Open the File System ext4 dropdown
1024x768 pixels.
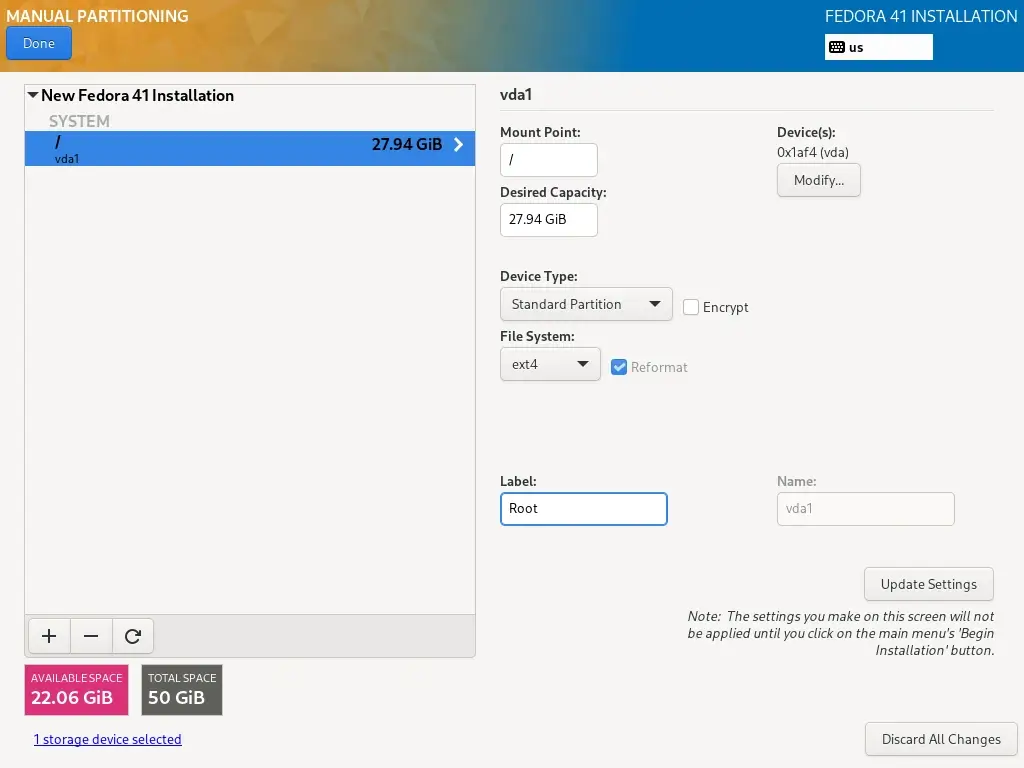549,365
